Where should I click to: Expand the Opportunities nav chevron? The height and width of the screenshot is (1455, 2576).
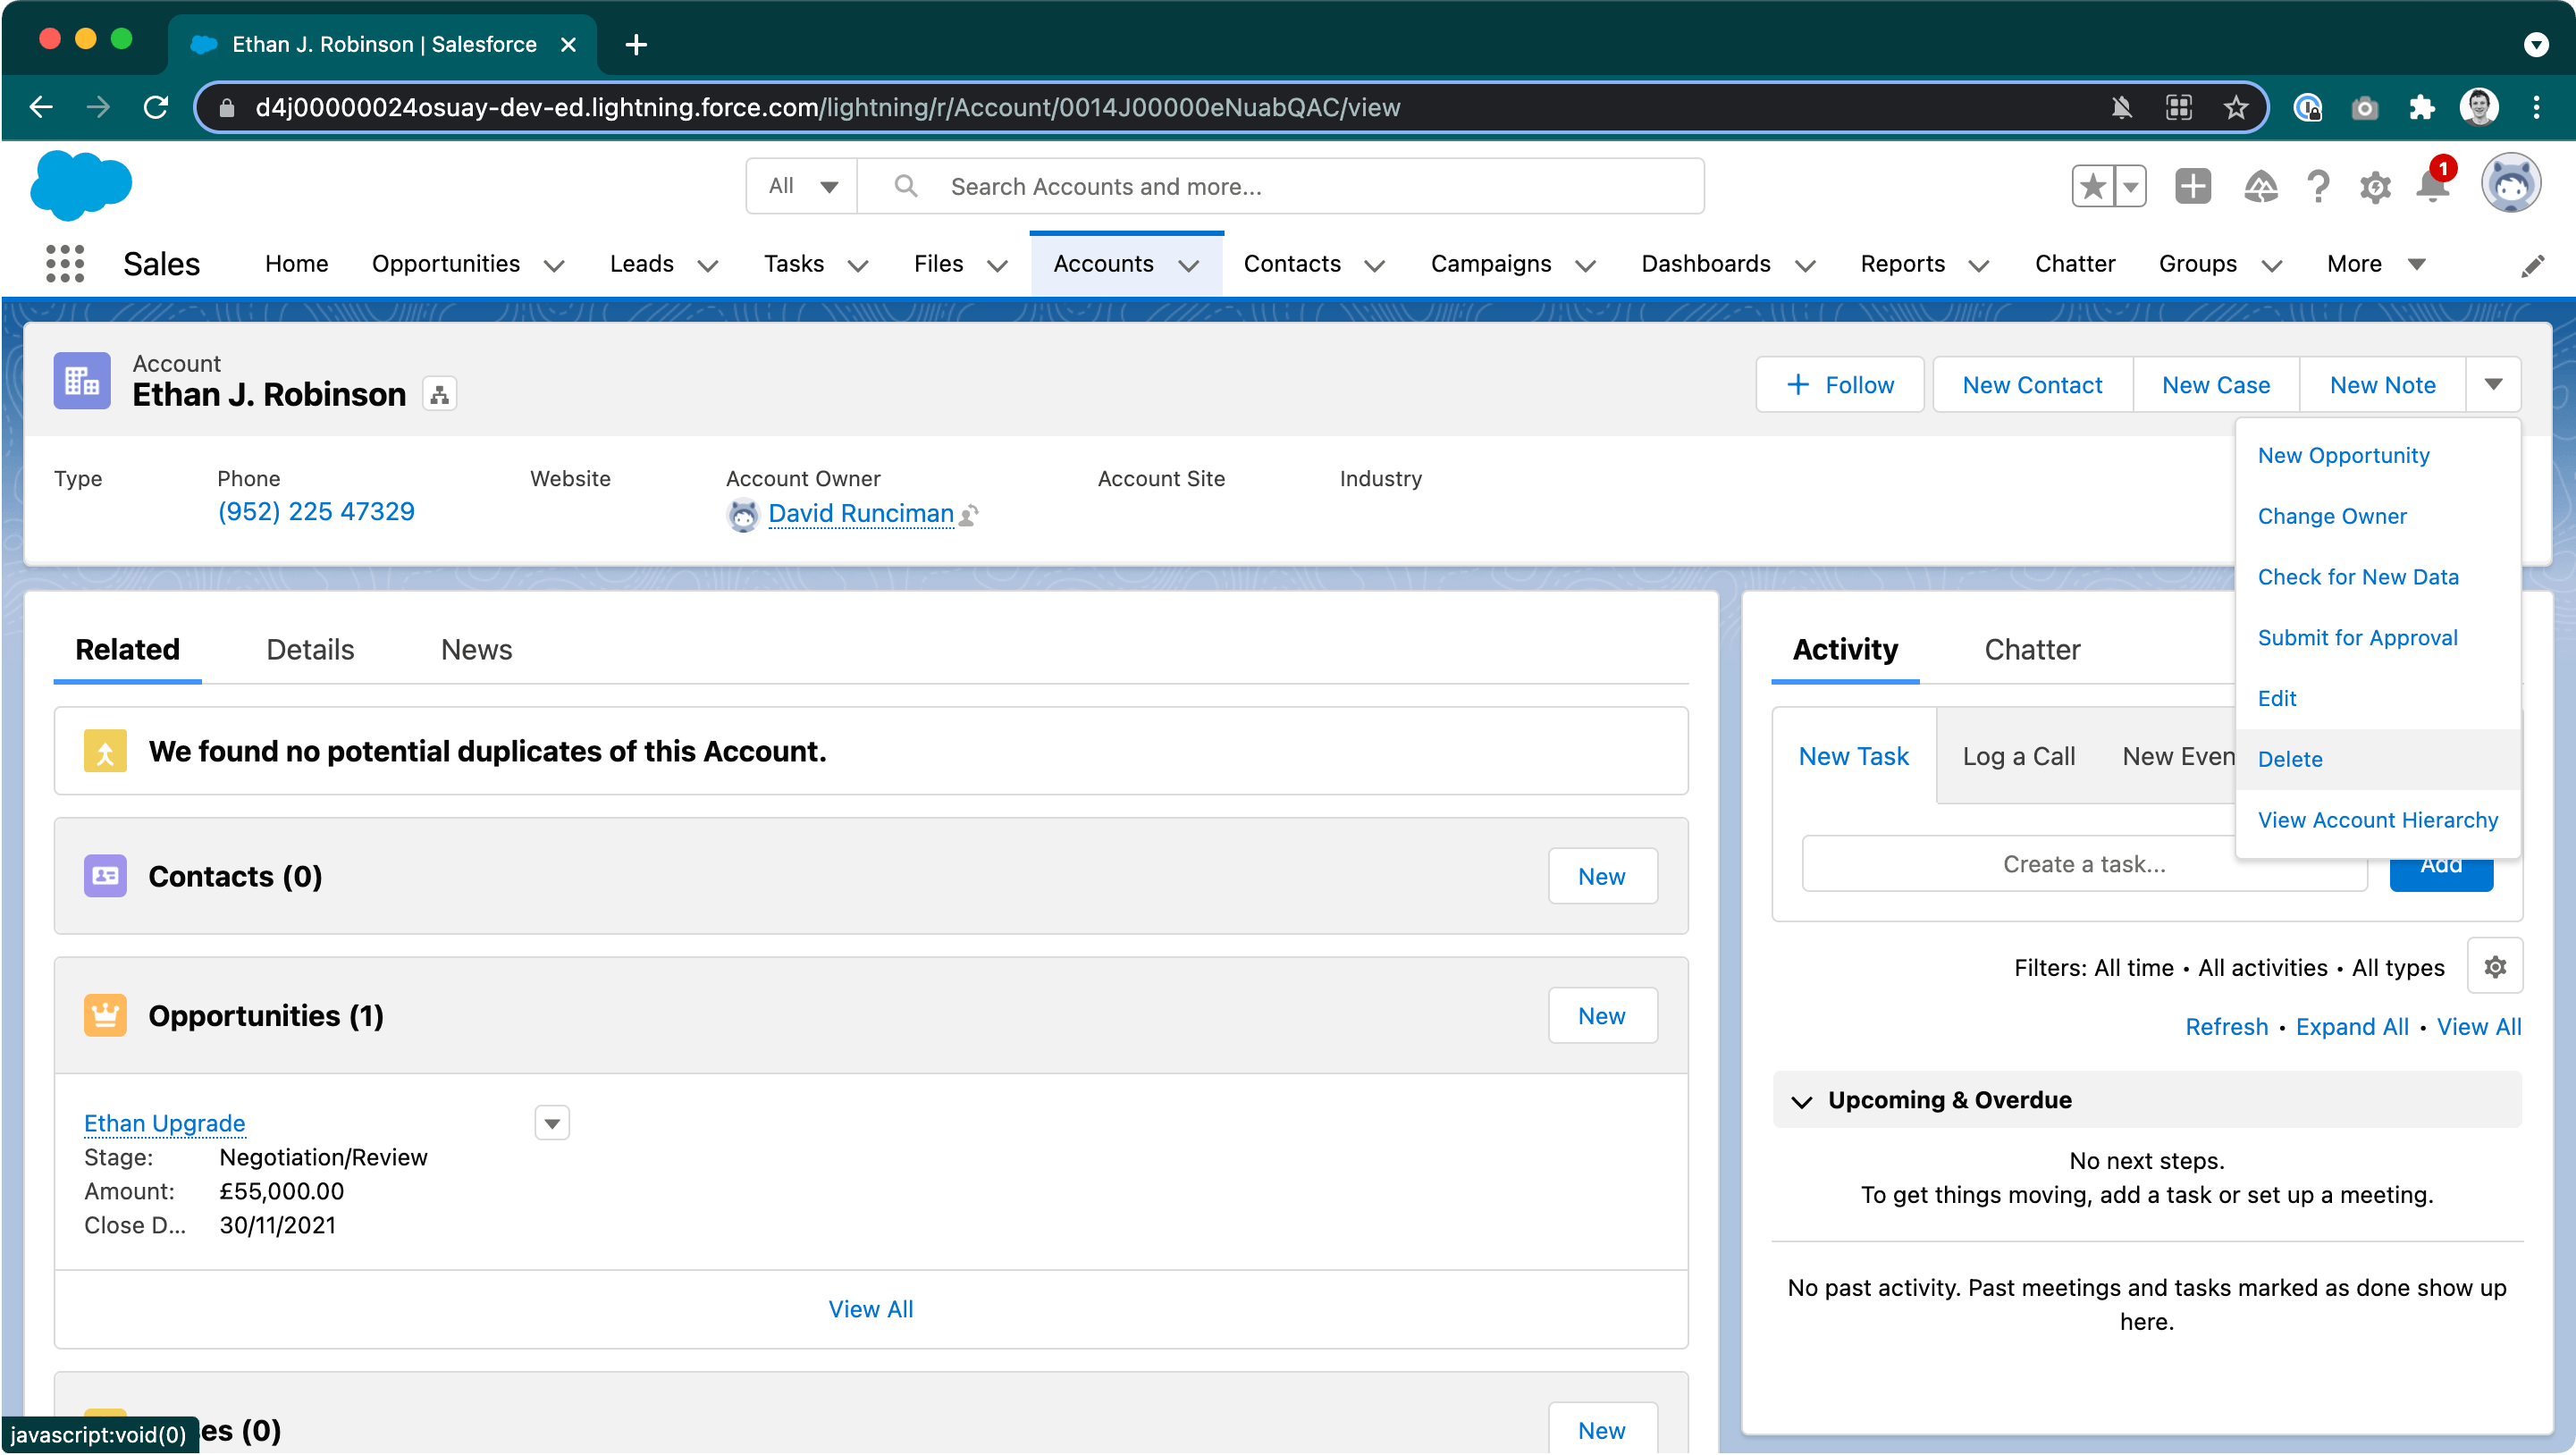click(x=554, y=266)
